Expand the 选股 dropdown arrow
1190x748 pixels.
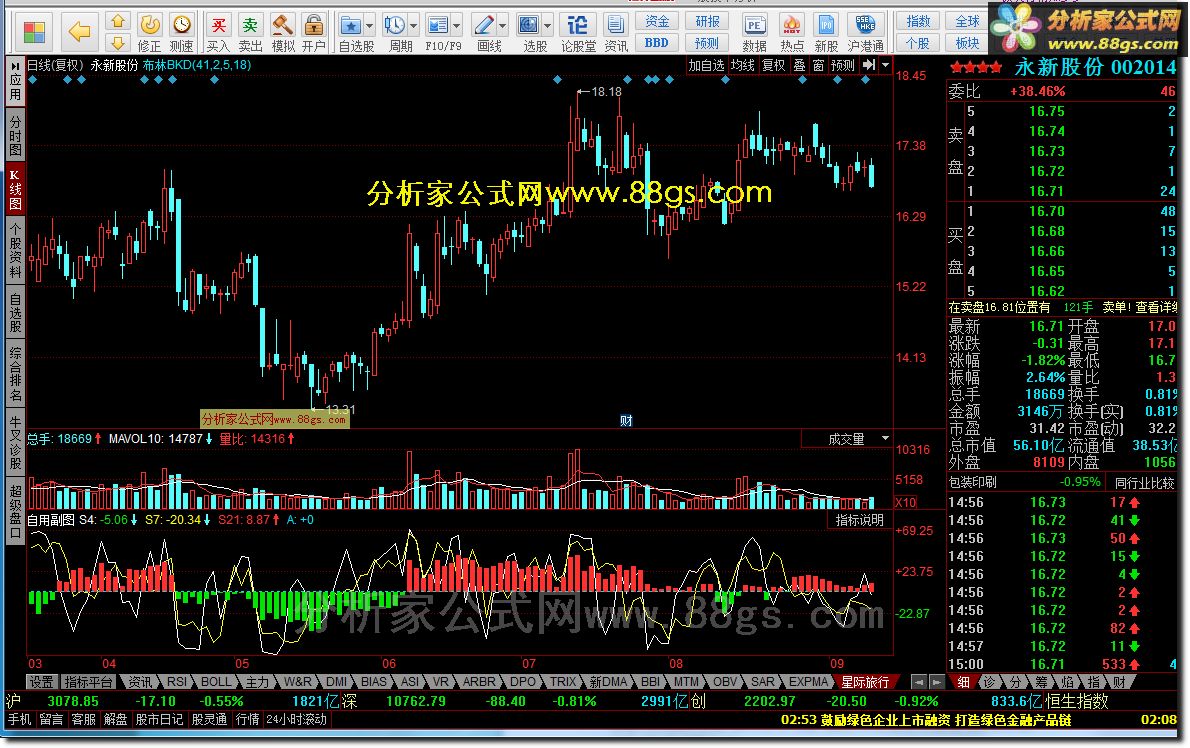[x=546, y=26]
